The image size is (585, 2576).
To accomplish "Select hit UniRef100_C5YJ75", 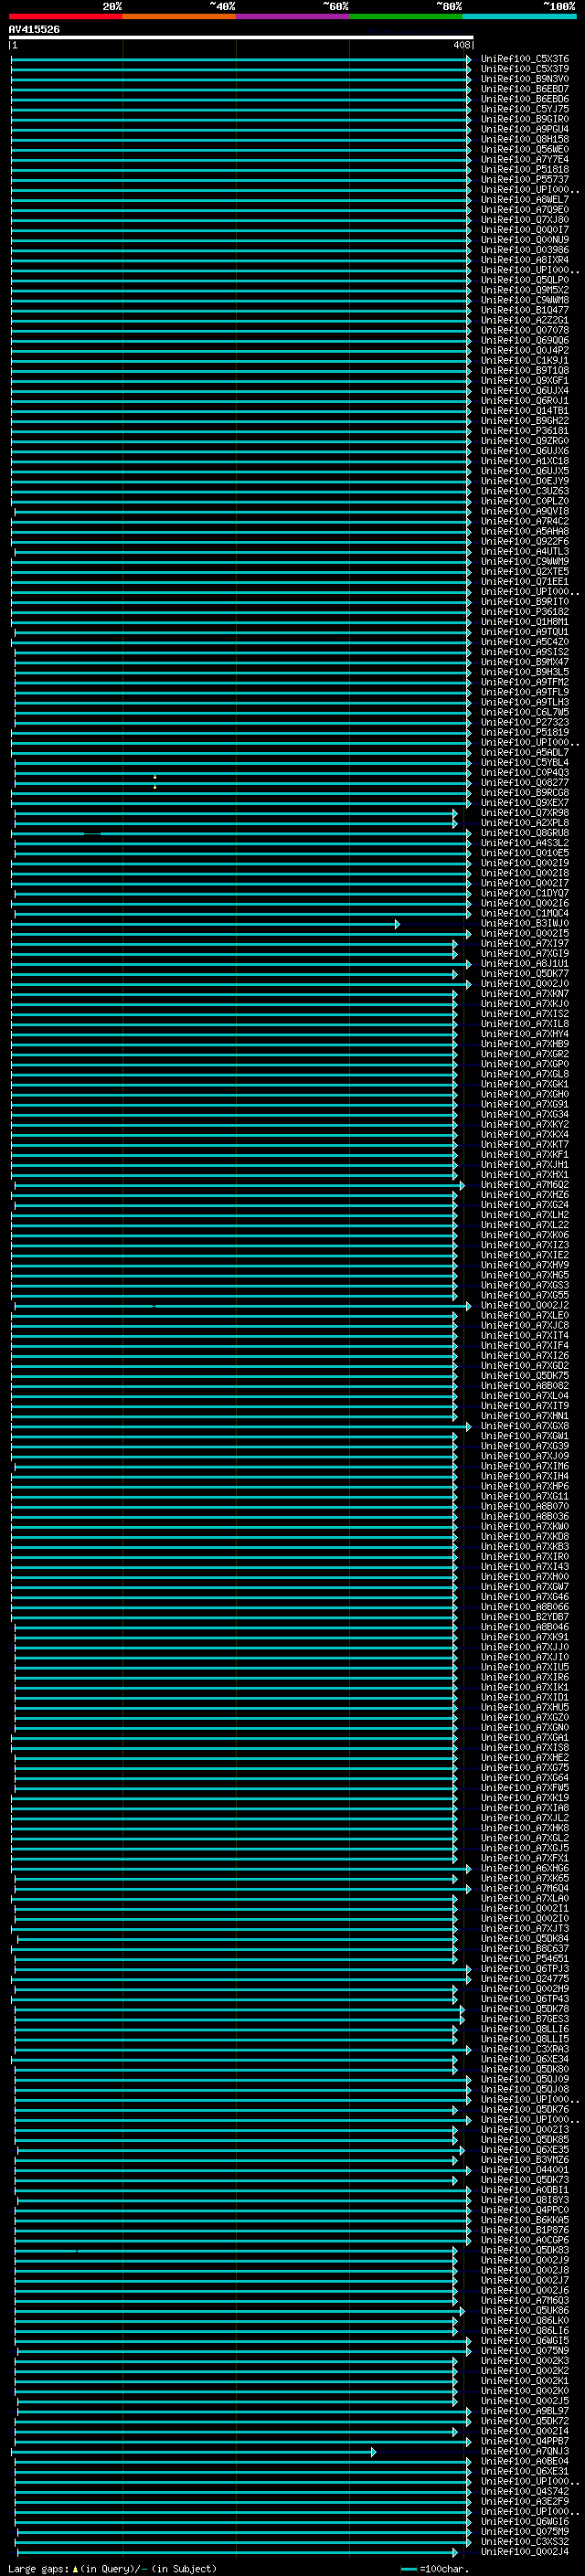I will point(524,109).
